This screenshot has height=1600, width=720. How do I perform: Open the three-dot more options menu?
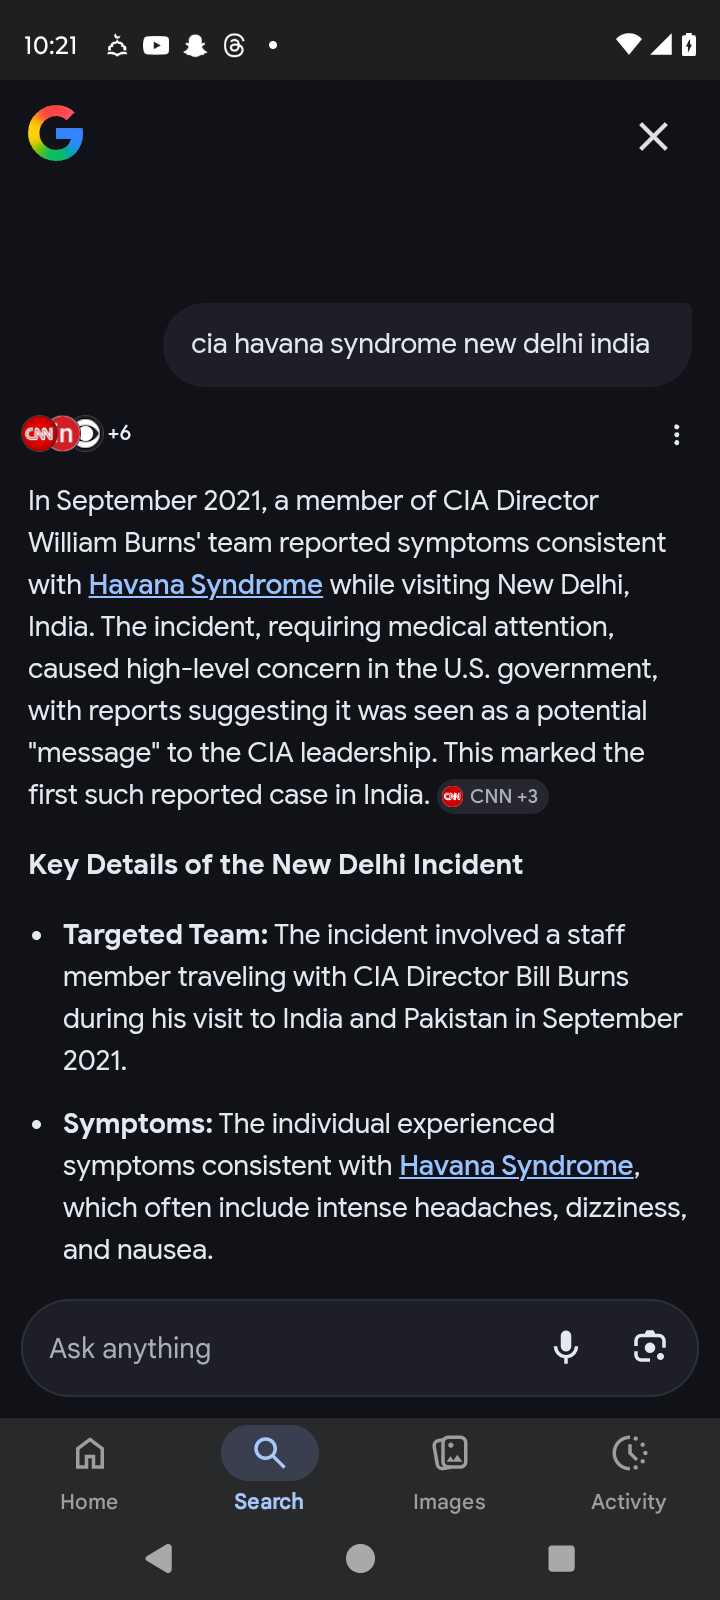677,435
